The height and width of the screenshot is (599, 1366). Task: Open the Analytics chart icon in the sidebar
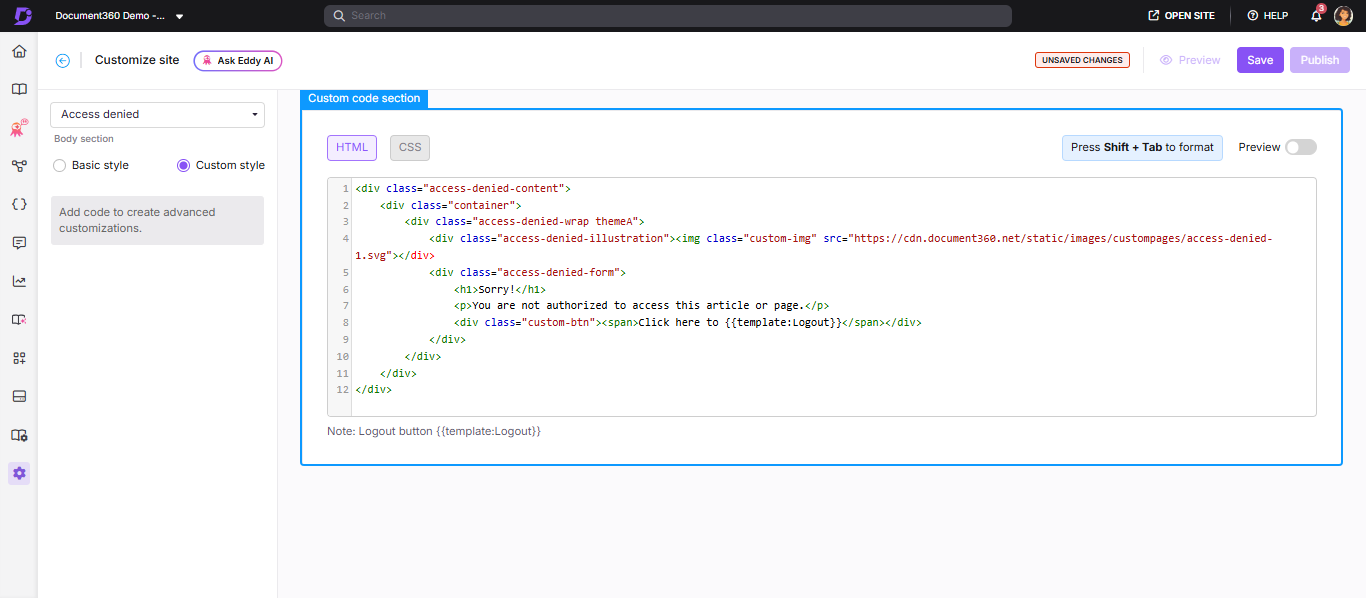[19, 281]
